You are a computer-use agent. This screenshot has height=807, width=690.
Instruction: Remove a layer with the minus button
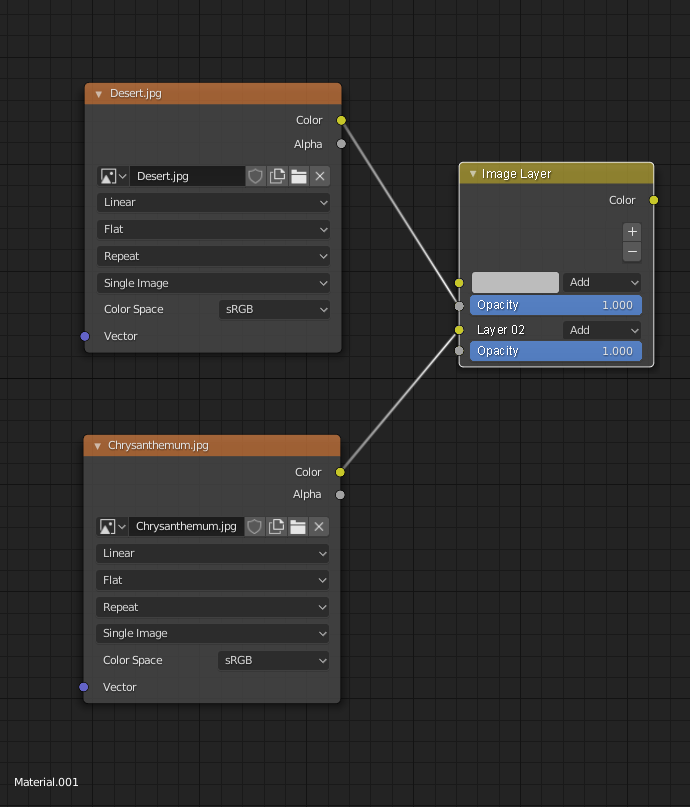click(x=632, y=252)
